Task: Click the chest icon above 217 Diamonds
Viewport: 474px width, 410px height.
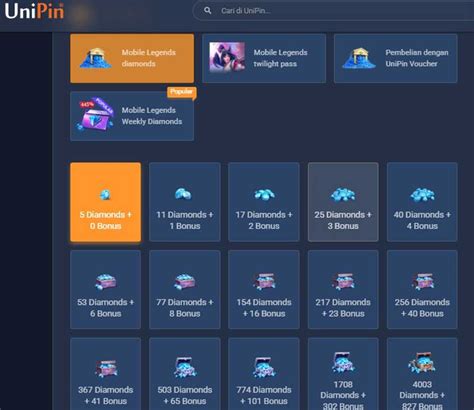Action: pyautogui.click(x=343, y=281)
